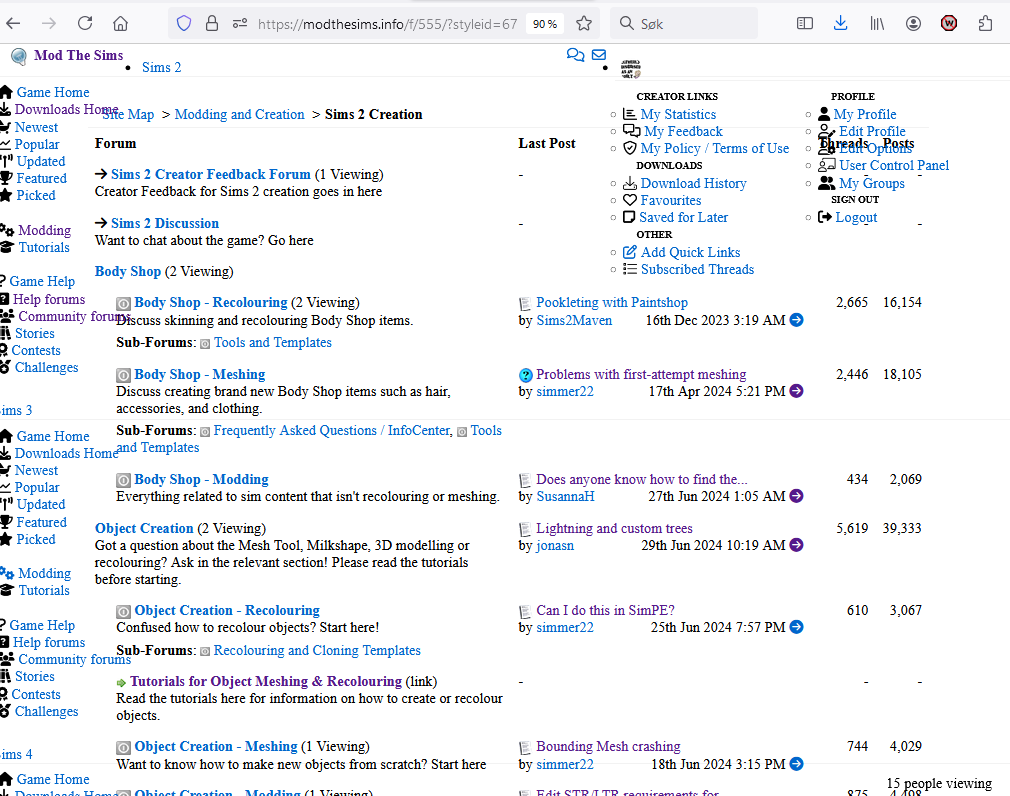Image resolution: width=1010 pixels, height=796 pixels.
Task: Click the tracking protection shield icon
Action: 183,23
